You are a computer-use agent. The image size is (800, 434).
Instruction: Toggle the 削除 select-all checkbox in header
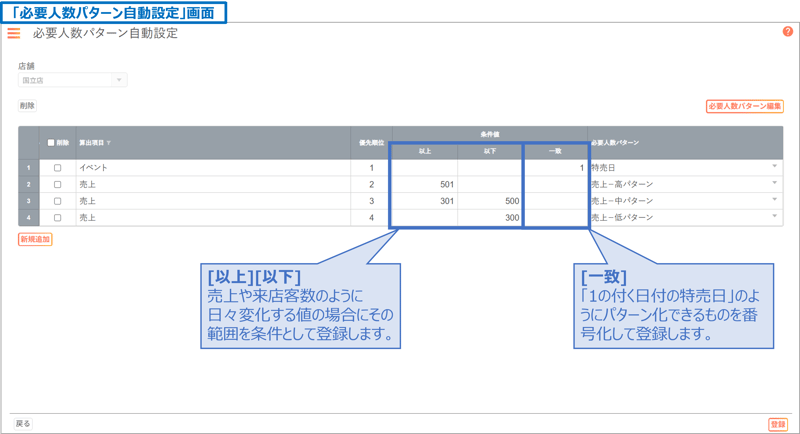pos(52,143)
